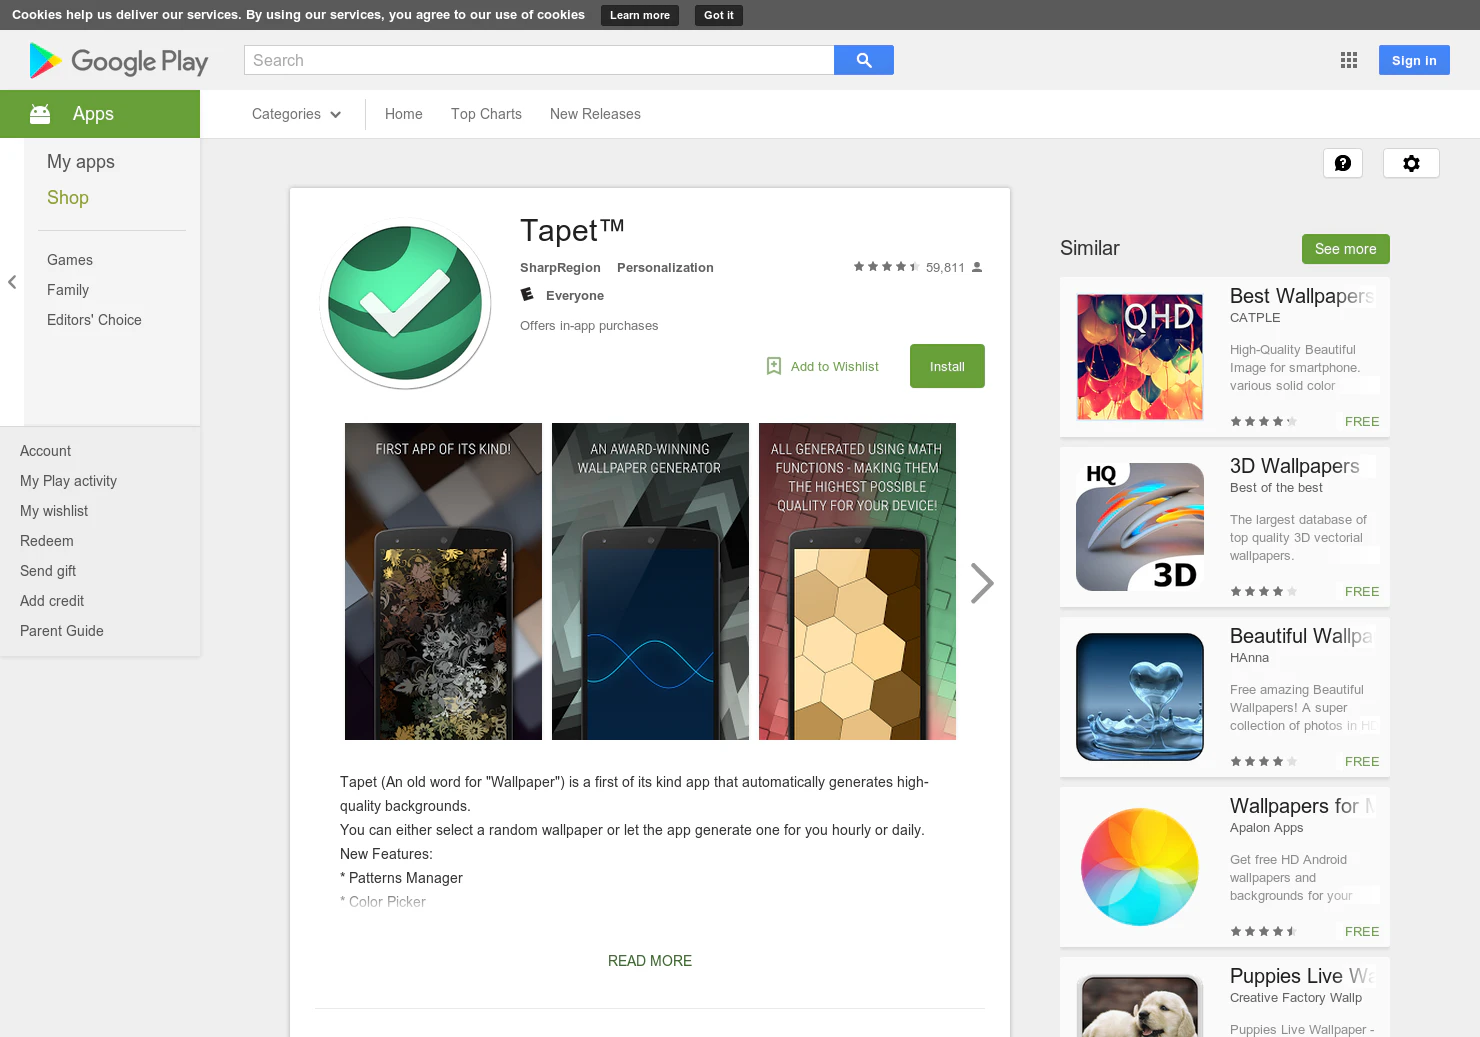Select Shop in sidebar
Screen dimensions: 1480x1037
68,198
